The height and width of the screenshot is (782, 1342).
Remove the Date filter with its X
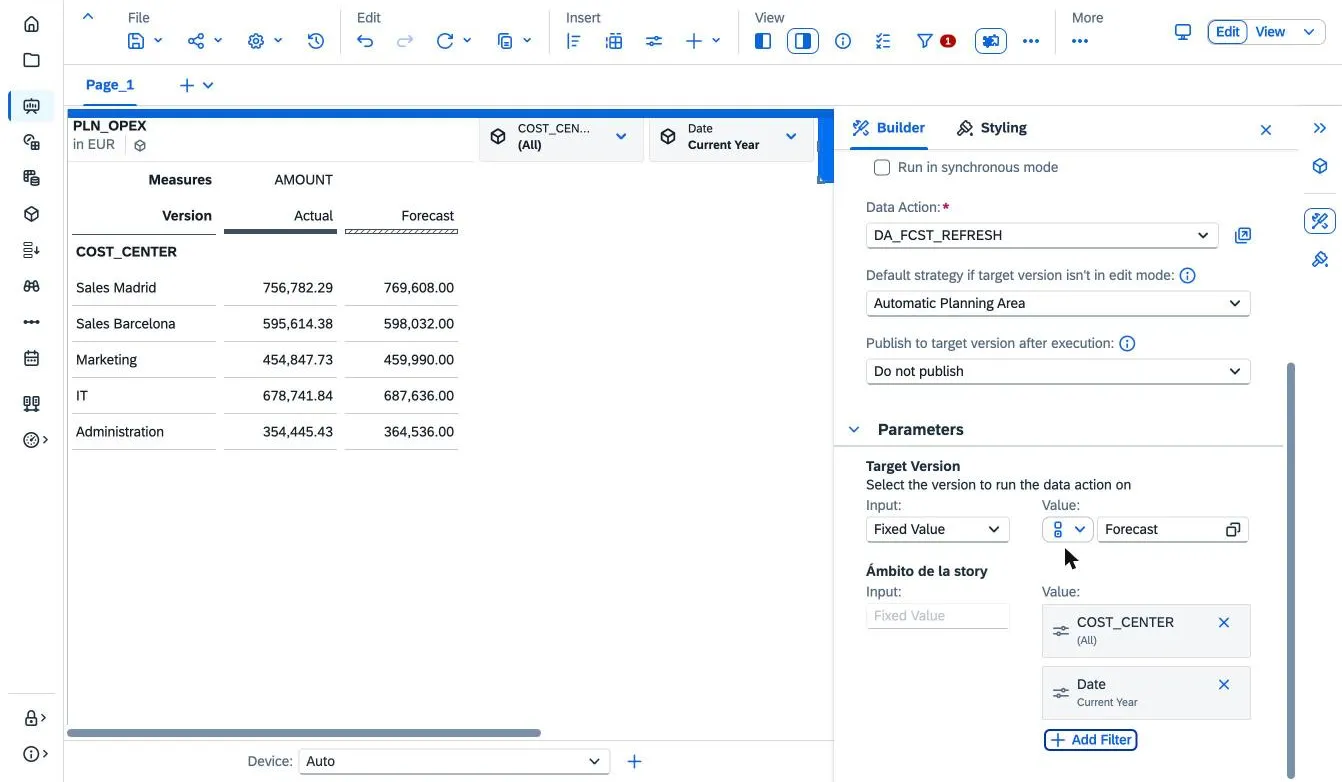pos(1224,685)
